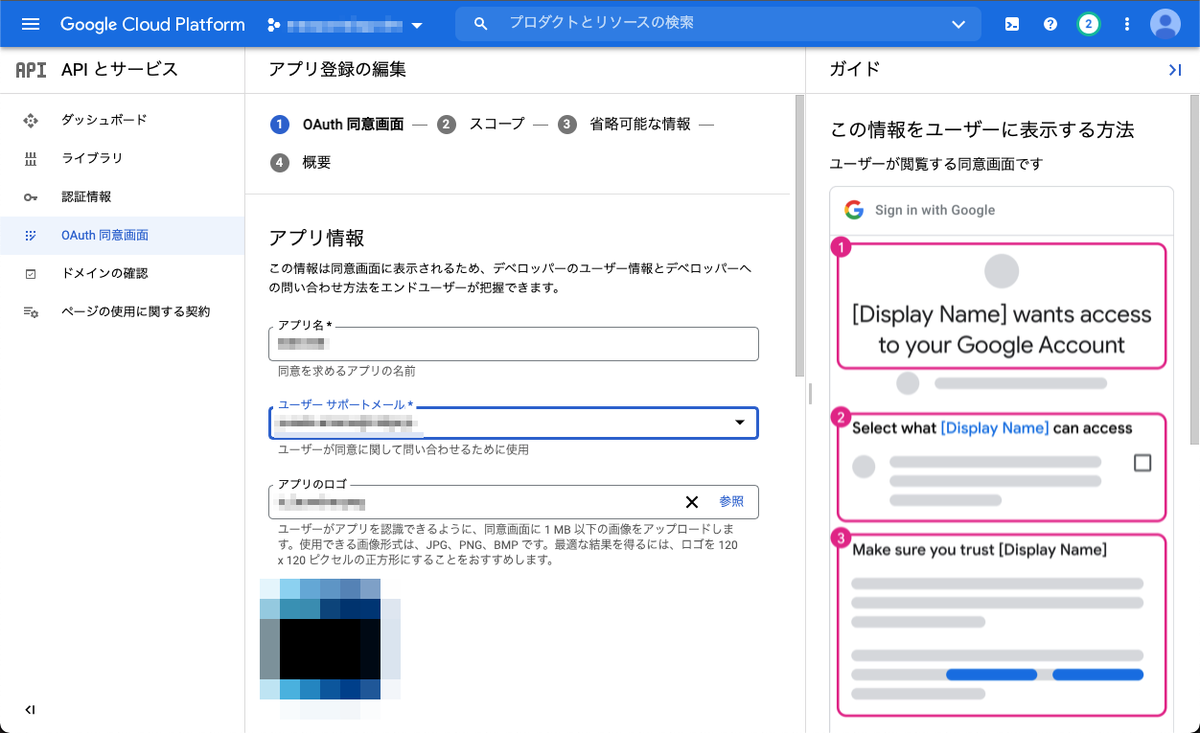Click the ガイド panel title
Screen dimensions: 1200x733
[x=855, y=69]
